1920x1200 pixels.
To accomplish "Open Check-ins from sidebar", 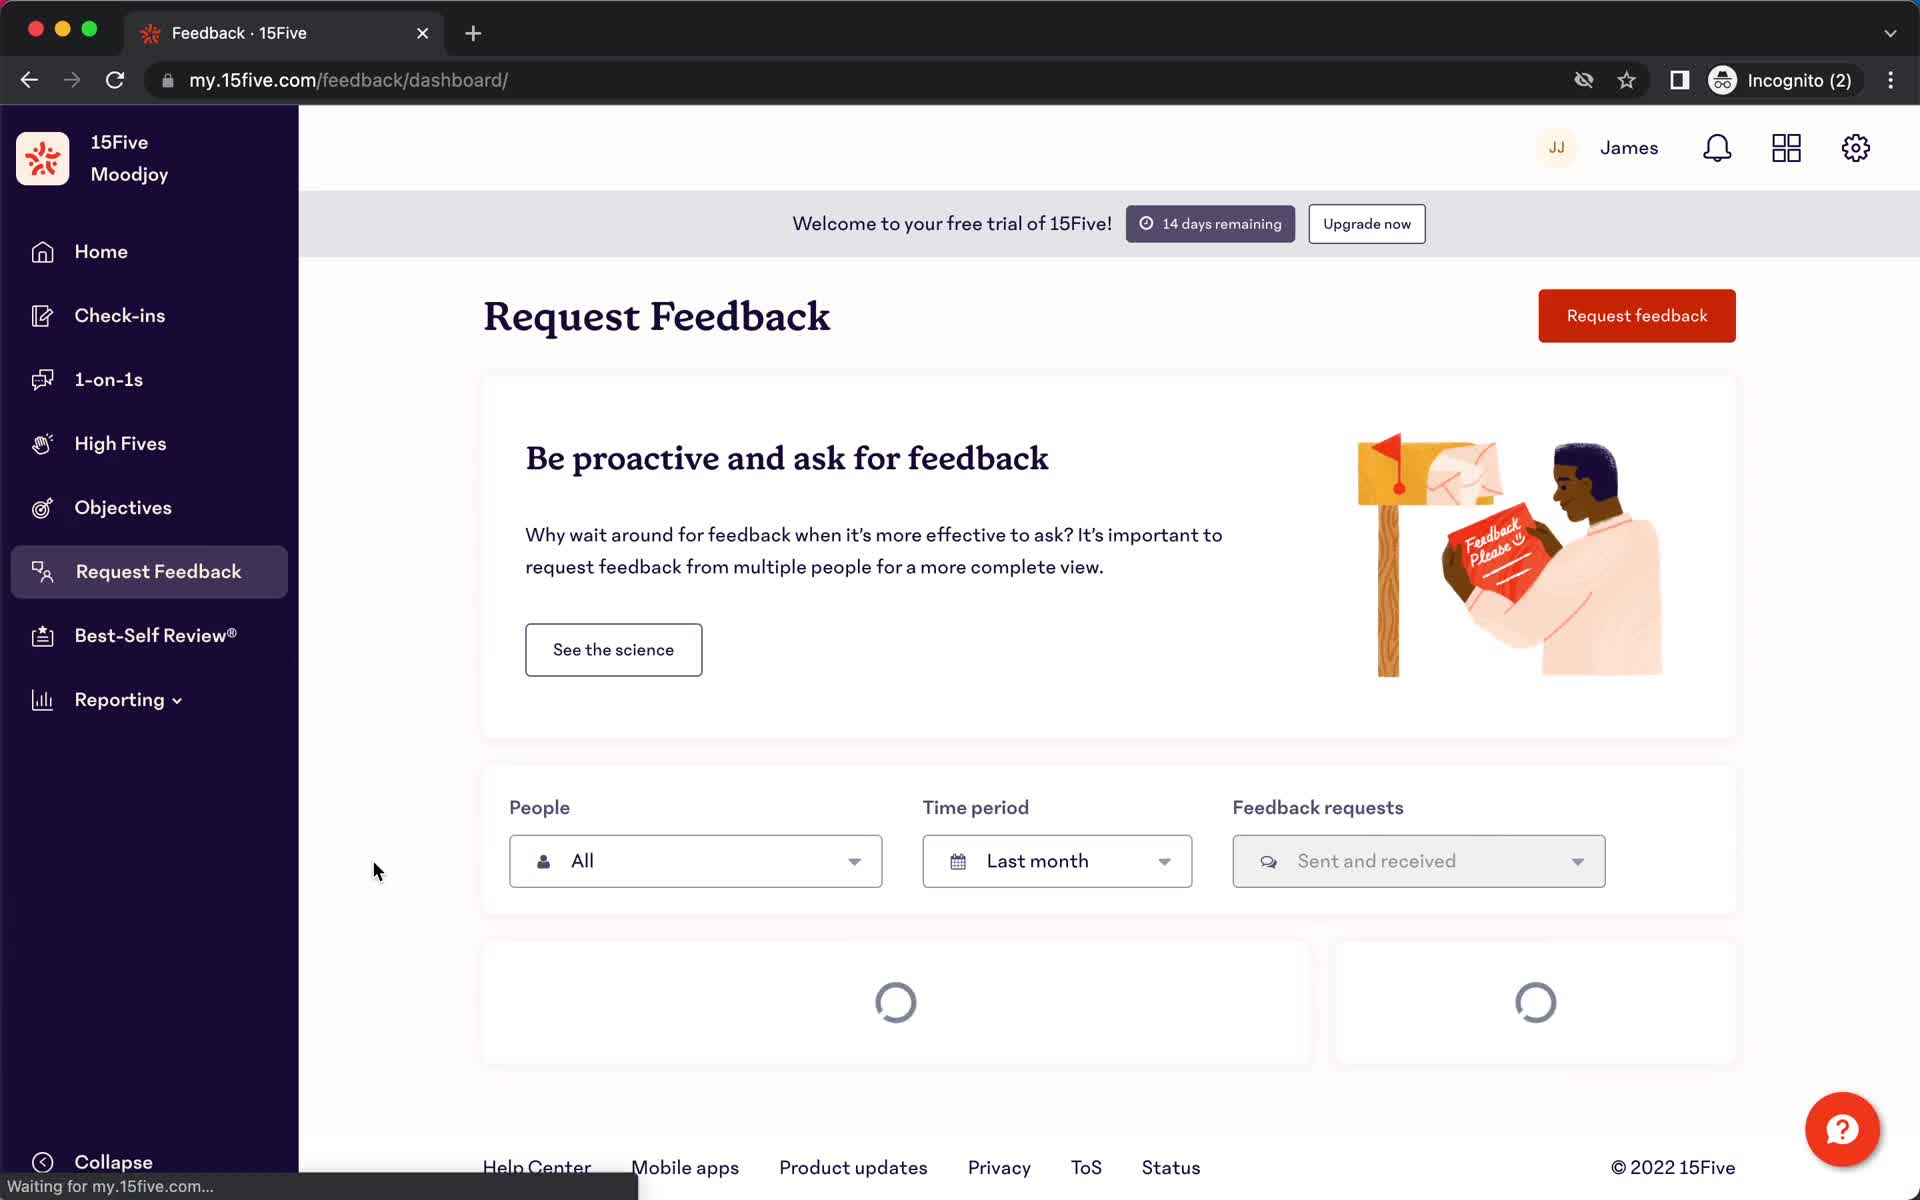I will (119, 315).
